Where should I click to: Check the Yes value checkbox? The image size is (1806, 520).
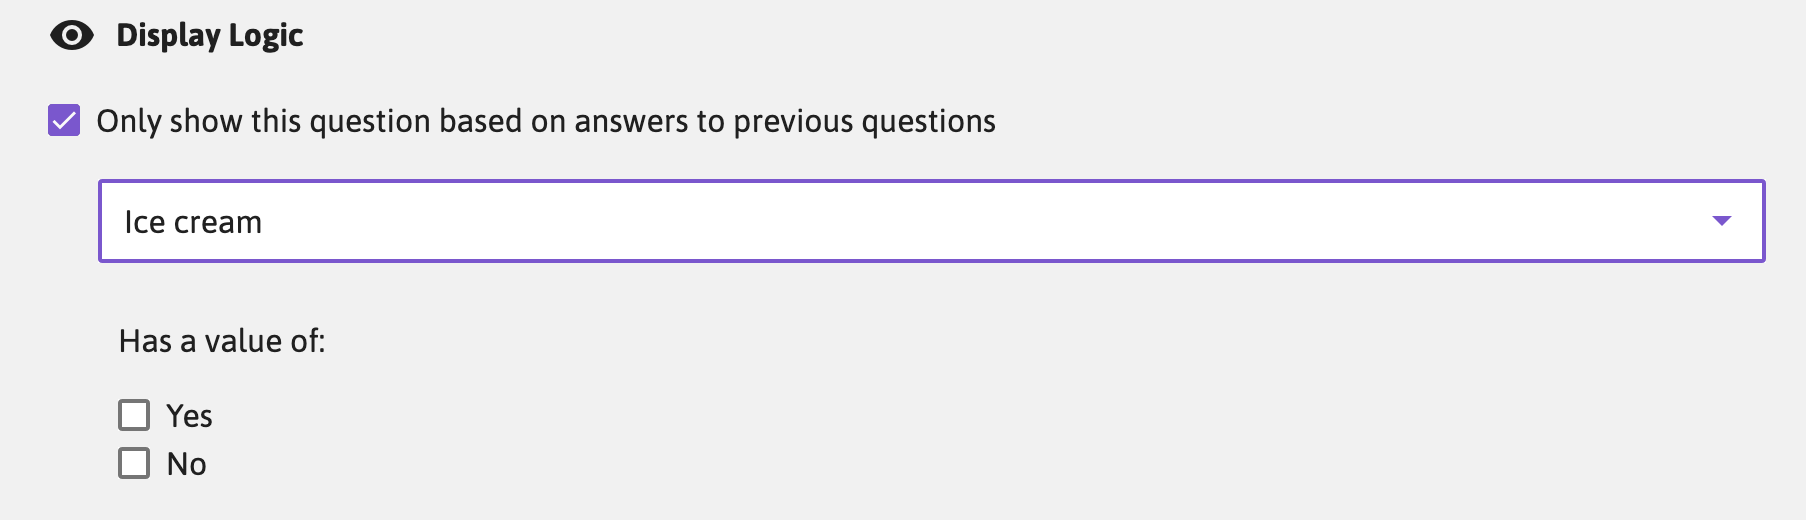click(x=134, y=415)
